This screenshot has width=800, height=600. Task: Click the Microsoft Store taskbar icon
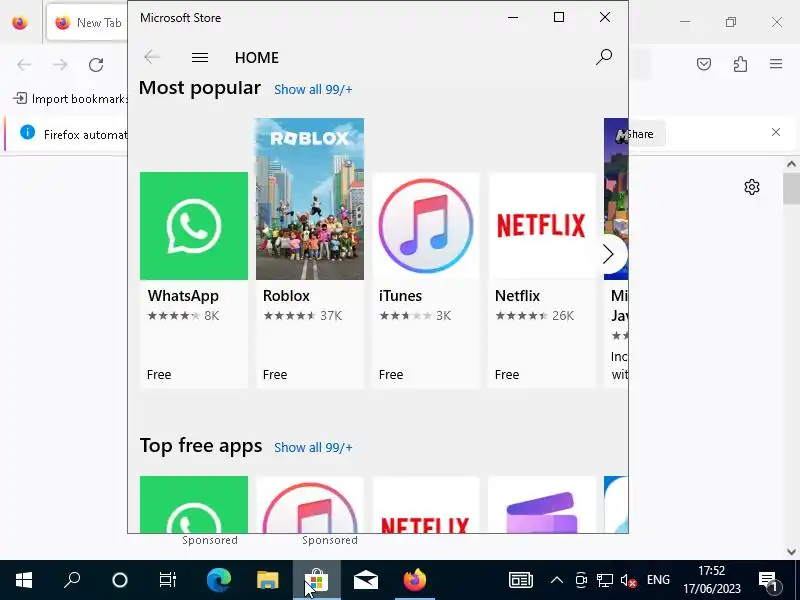click(316, 580)
